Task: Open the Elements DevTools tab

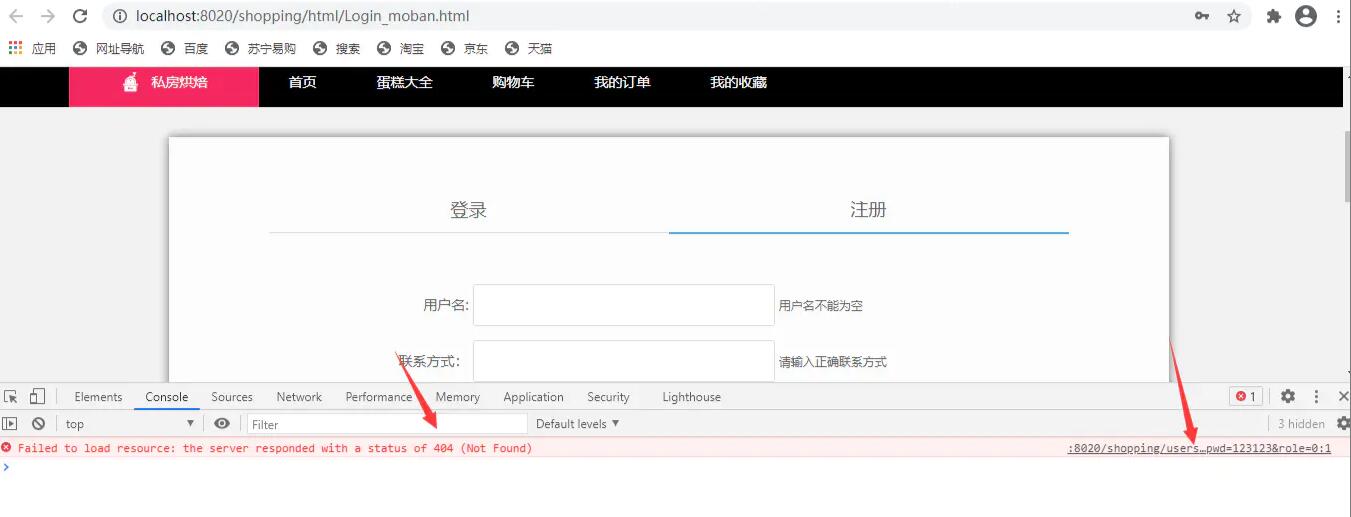Action: [98, 397]
